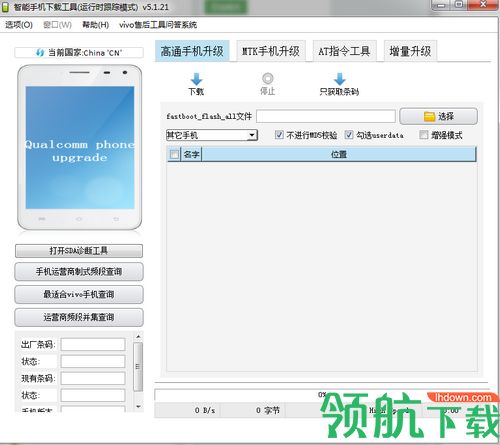The width and height of the screenshot is (500, 445).
Task: Click the 名字 column header
Action: pos(191,154)
